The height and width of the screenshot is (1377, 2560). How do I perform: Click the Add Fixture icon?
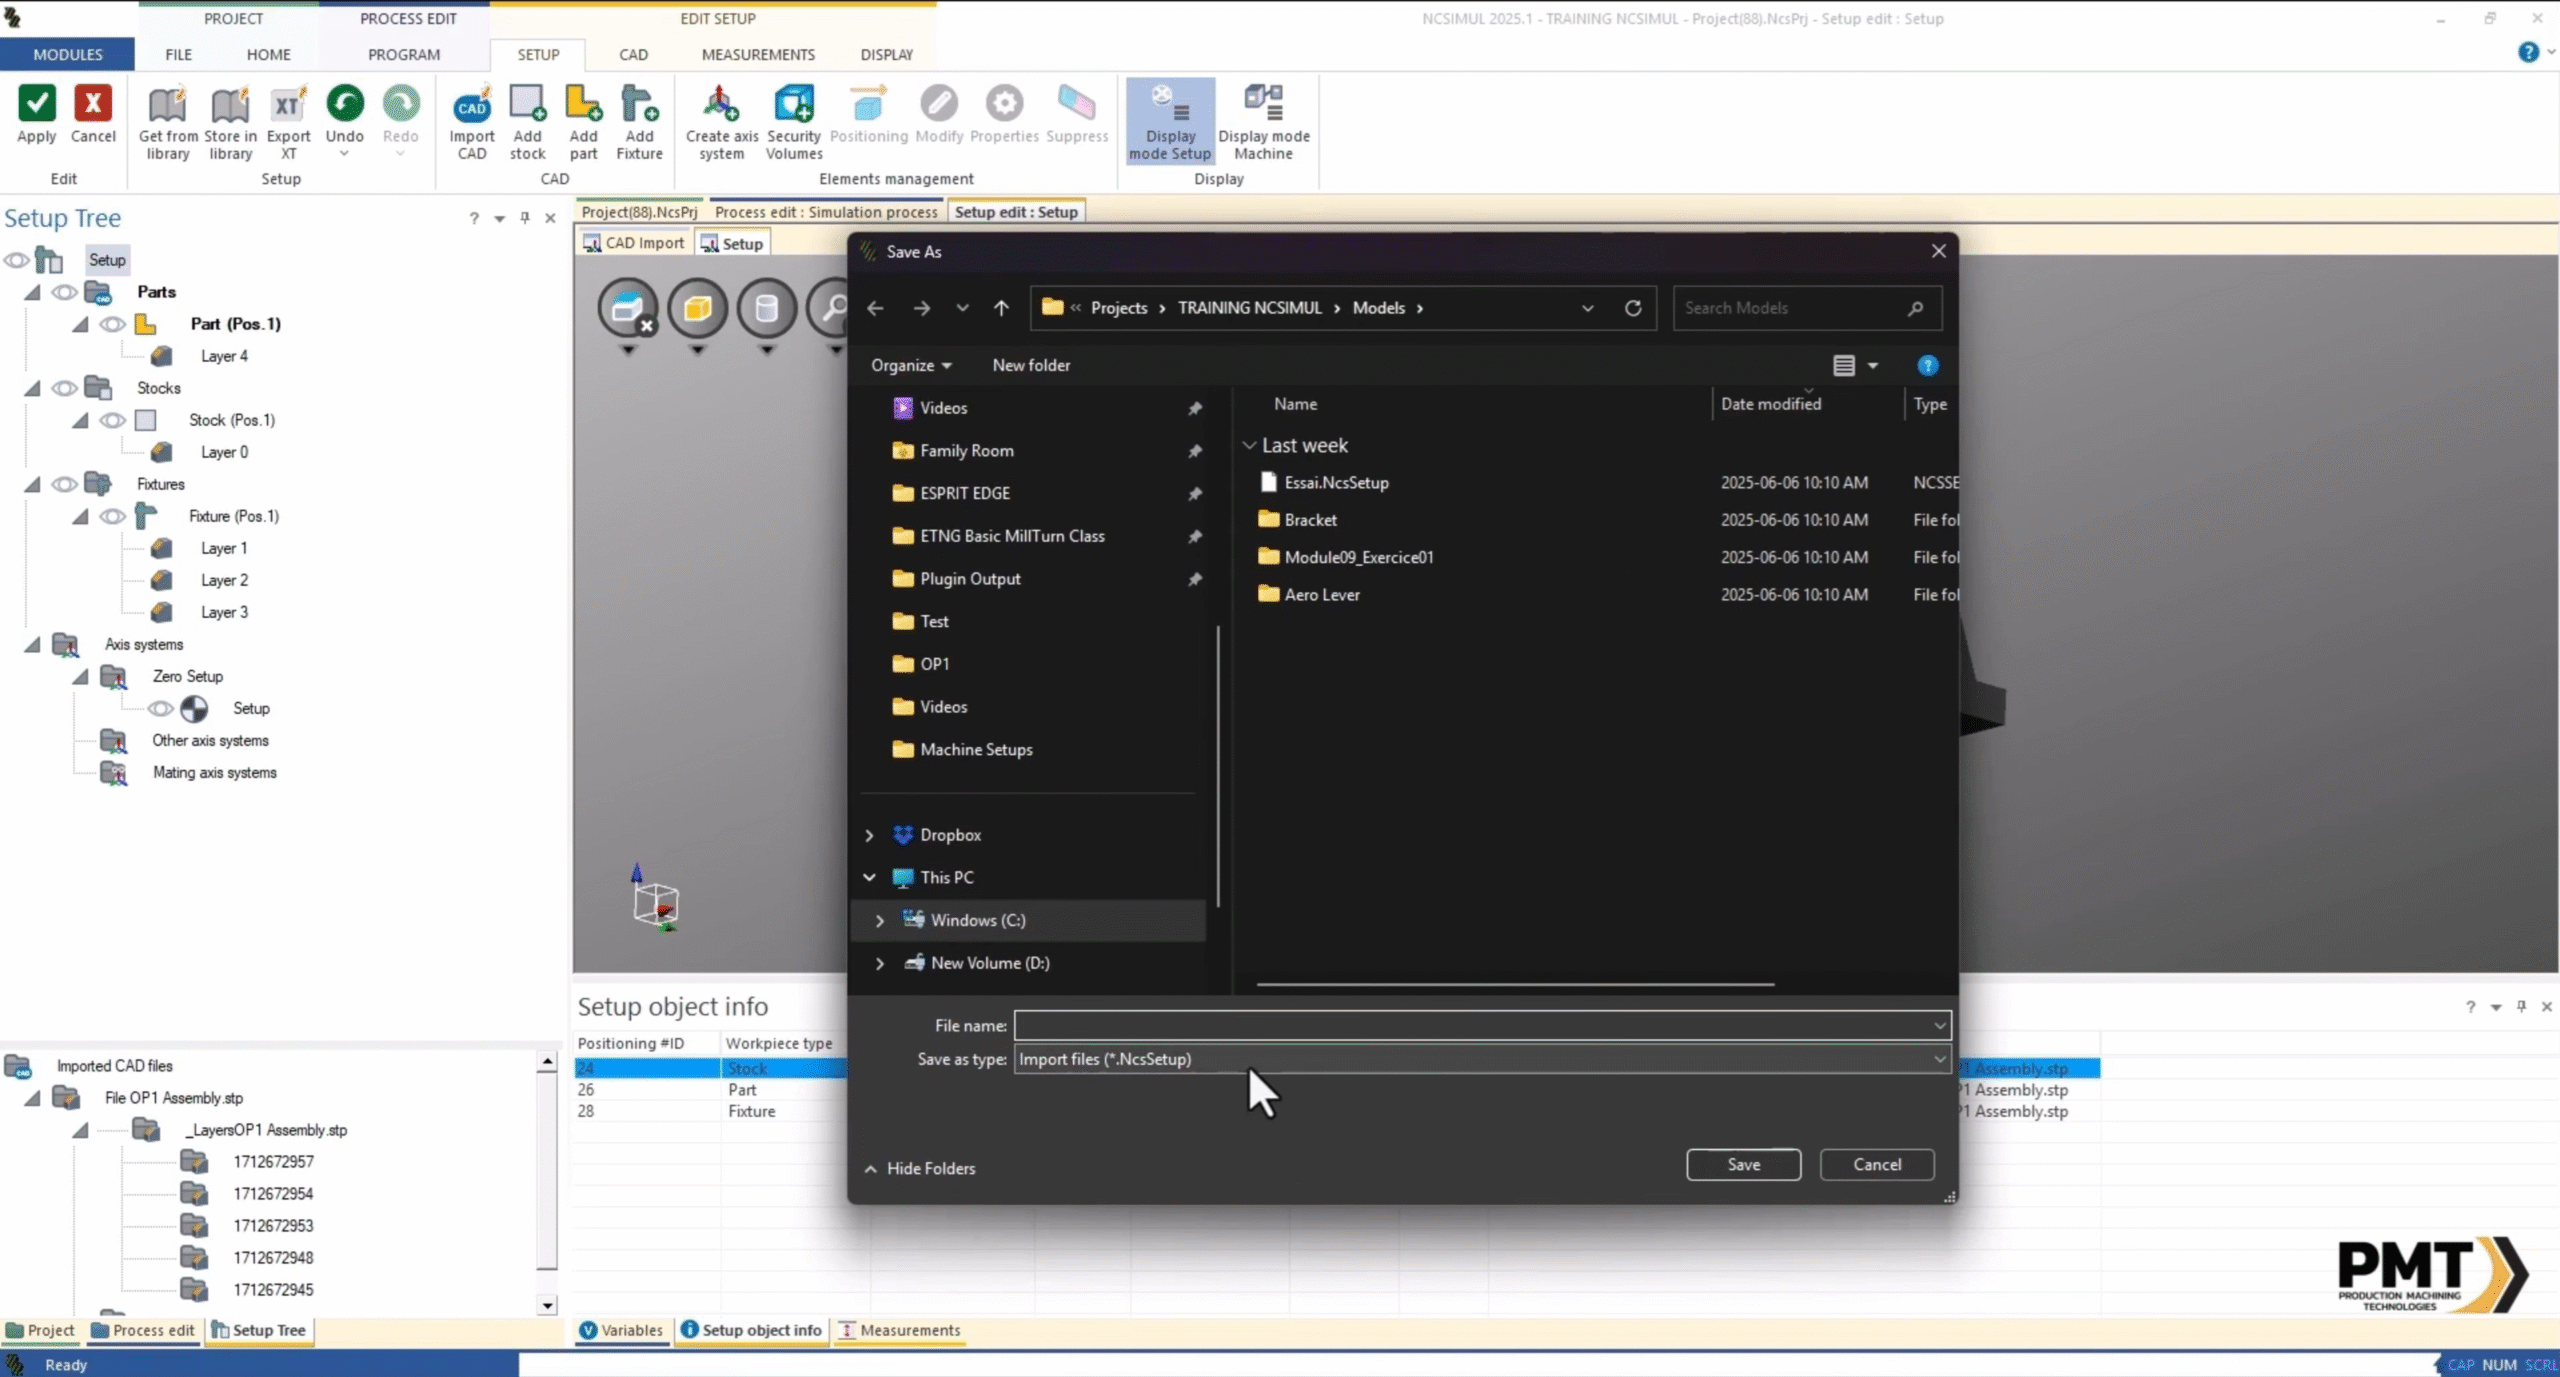point(639,104)
